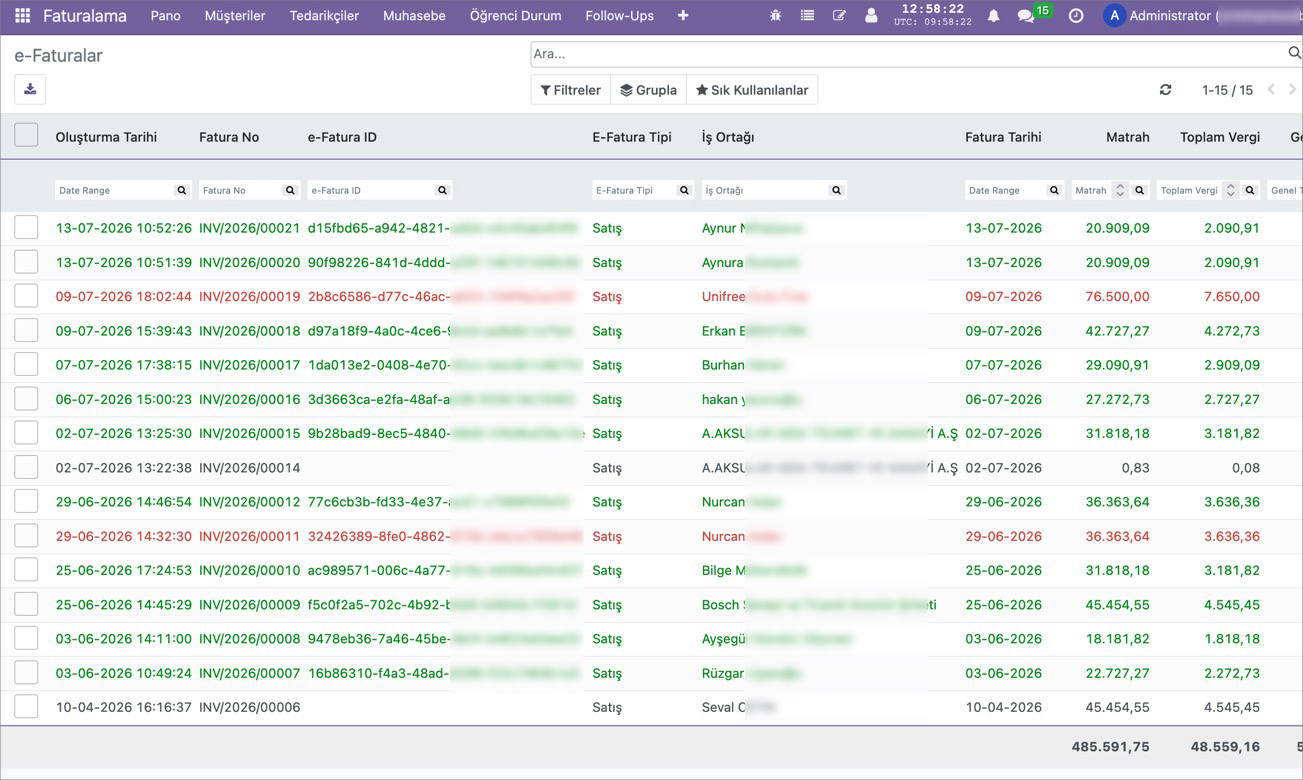Tick the checkbox for INV/2026/00019
Image resolution: width=1303 pixels, height=780 pixels.
click(x=26, y=296)
